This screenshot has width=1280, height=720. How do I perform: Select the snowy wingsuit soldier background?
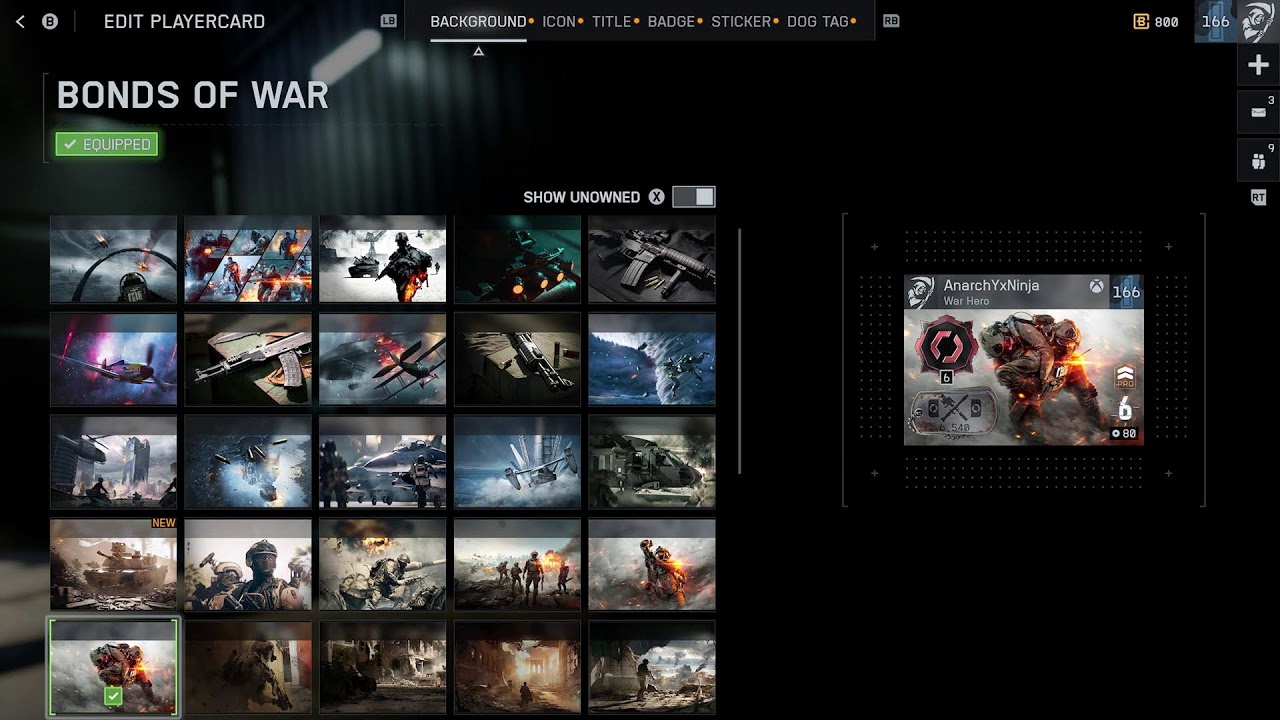652,359
